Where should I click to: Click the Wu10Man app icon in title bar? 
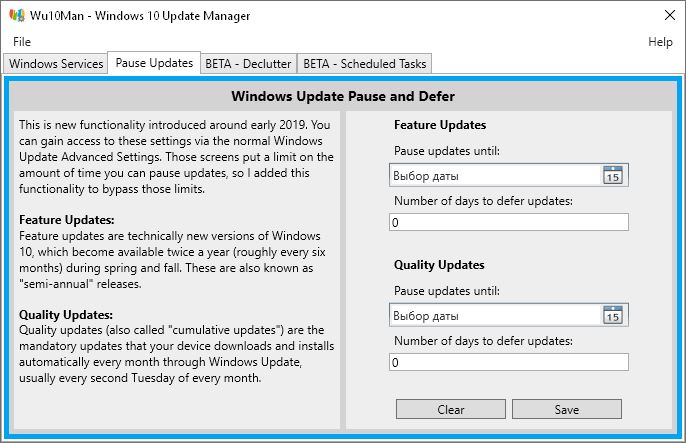(16, 16)
